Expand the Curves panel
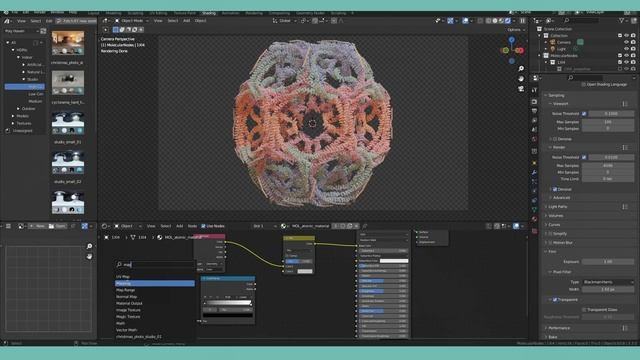Image resolution: width=640 pixels, height=360 pixels. 554,224
